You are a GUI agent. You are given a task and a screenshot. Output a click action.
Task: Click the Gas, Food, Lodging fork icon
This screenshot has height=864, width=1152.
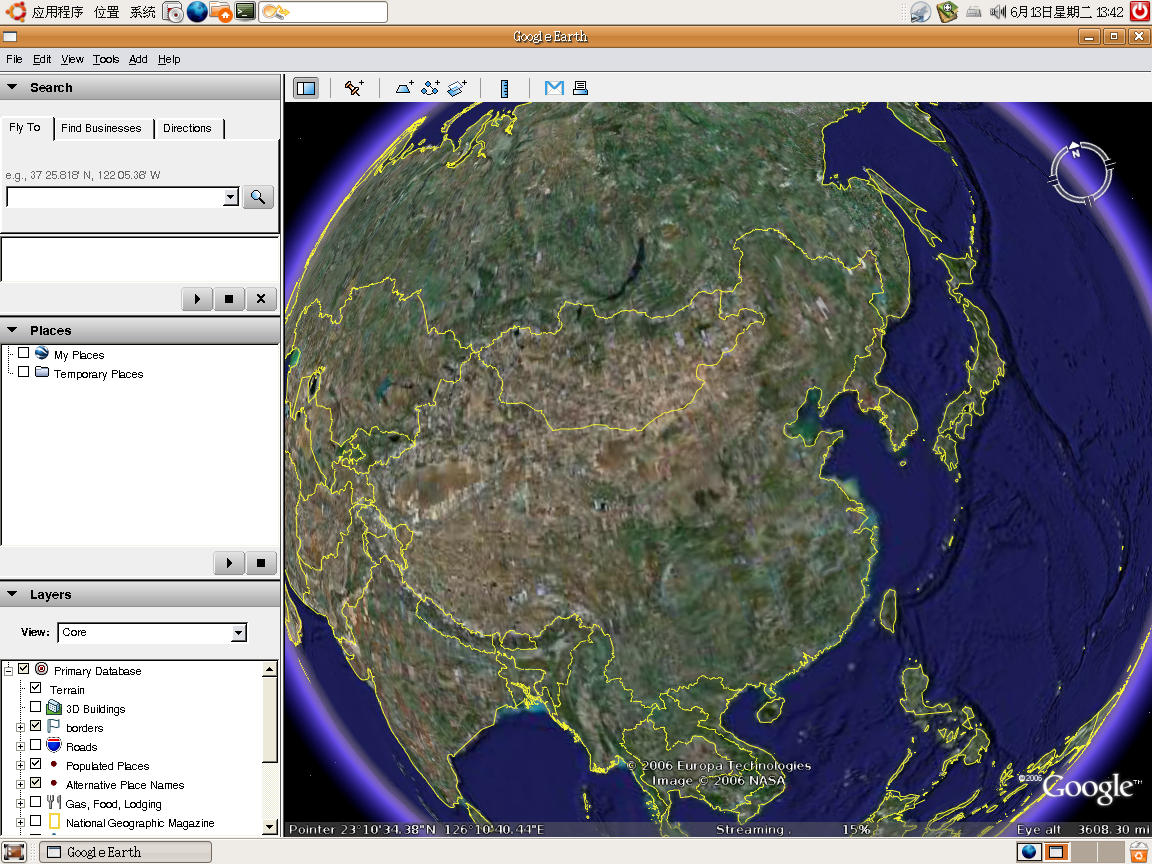(54, 802)
